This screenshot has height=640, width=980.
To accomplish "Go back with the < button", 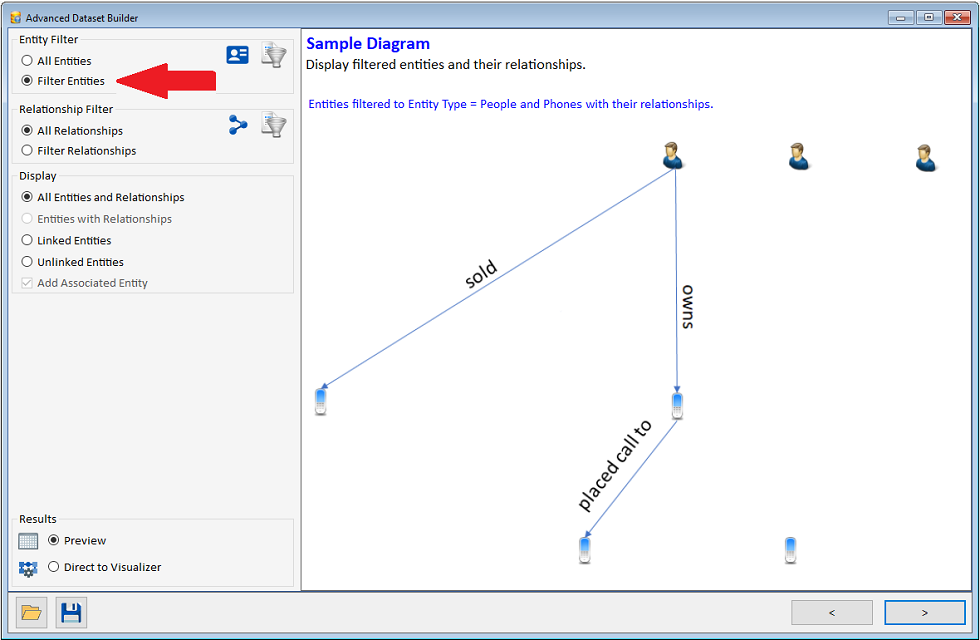I will (x=831, y=612).
